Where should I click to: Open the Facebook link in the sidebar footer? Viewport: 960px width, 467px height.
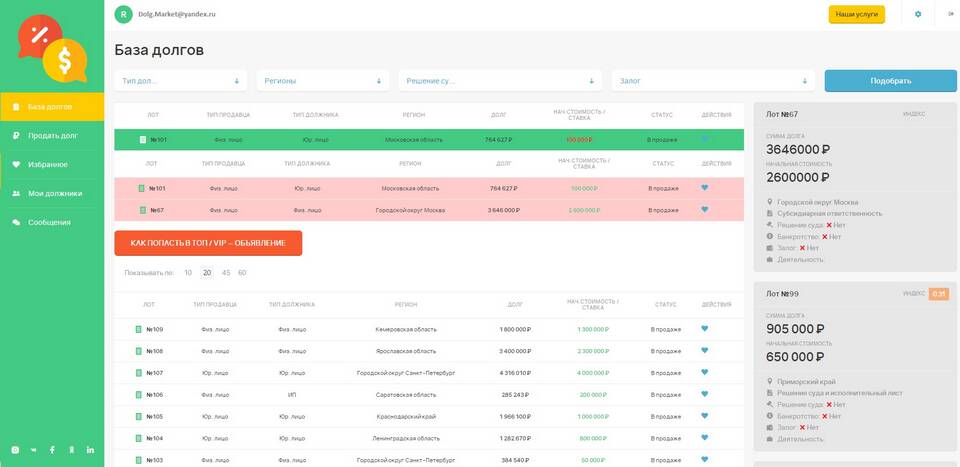point(52,450)
